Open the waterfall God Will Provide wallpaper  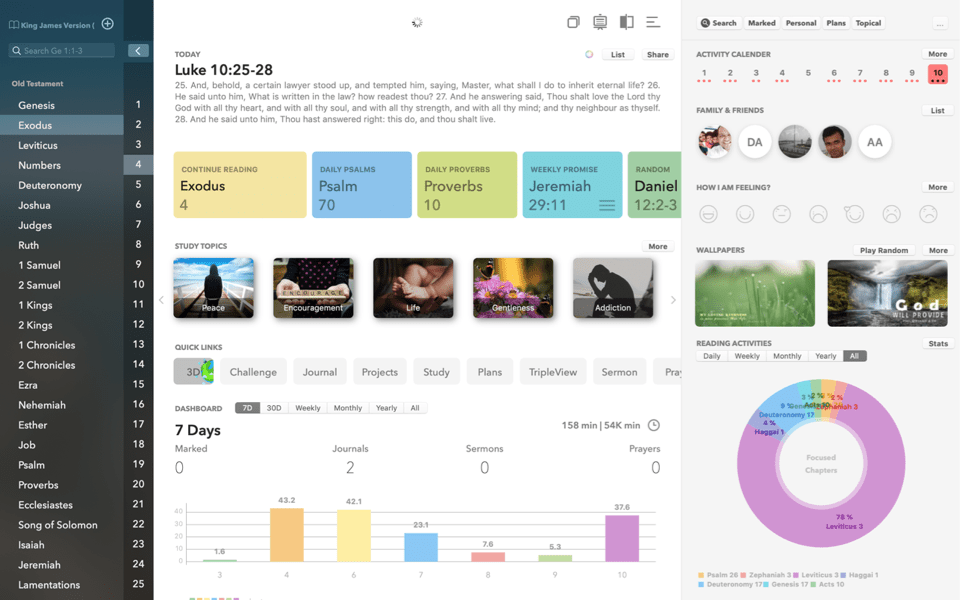pos(887,293)
